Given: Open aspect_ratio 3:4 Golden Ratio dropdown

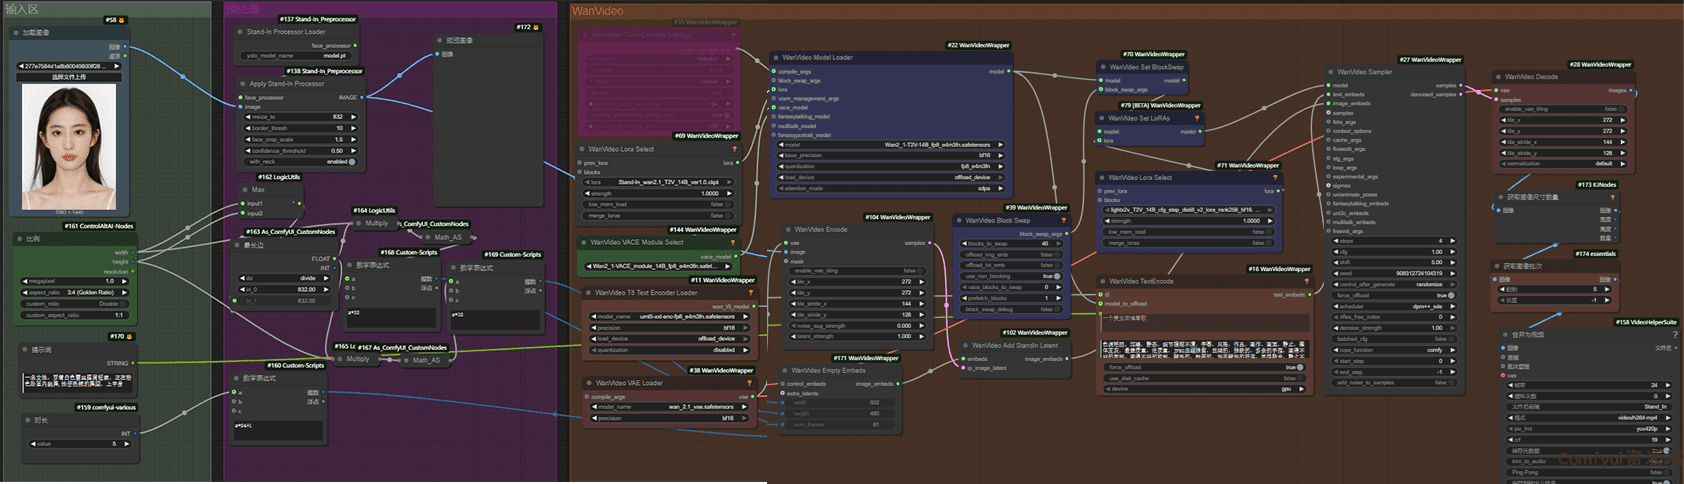Looking at the screenshot, I should pyautogui.click(x=75, y=292).
